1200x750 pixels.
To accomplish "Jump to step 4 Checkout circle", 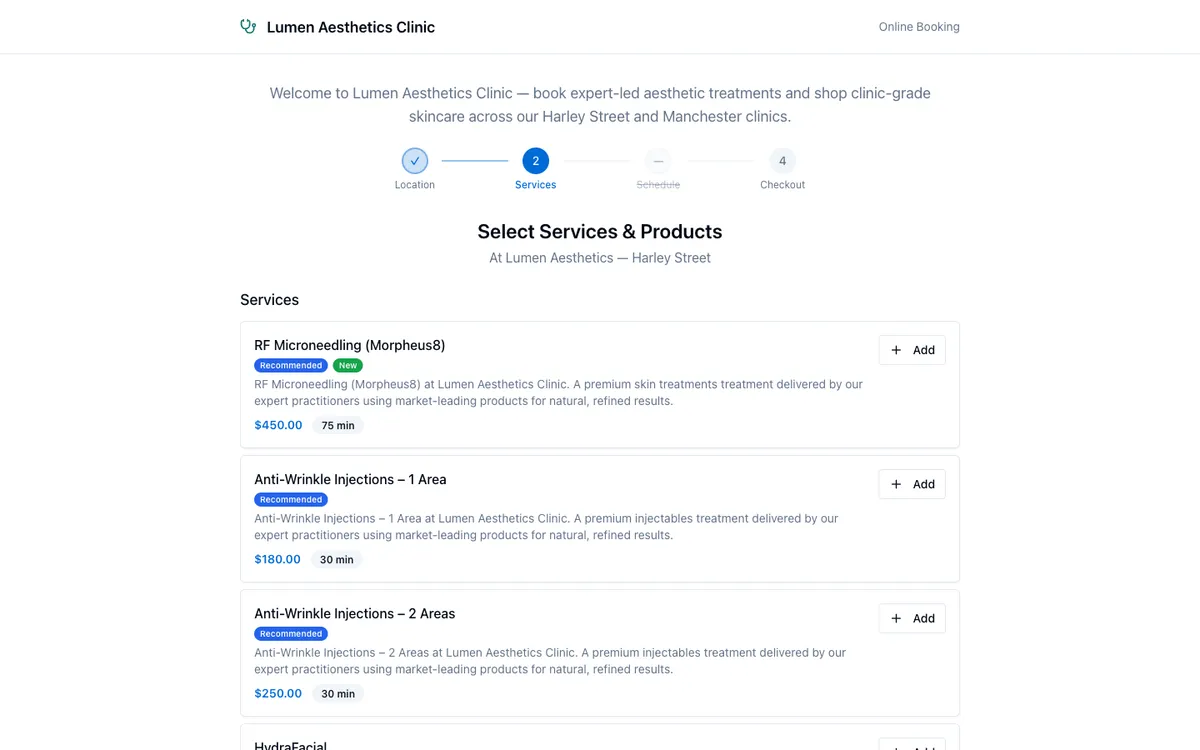I will click(x=782, y=161).
